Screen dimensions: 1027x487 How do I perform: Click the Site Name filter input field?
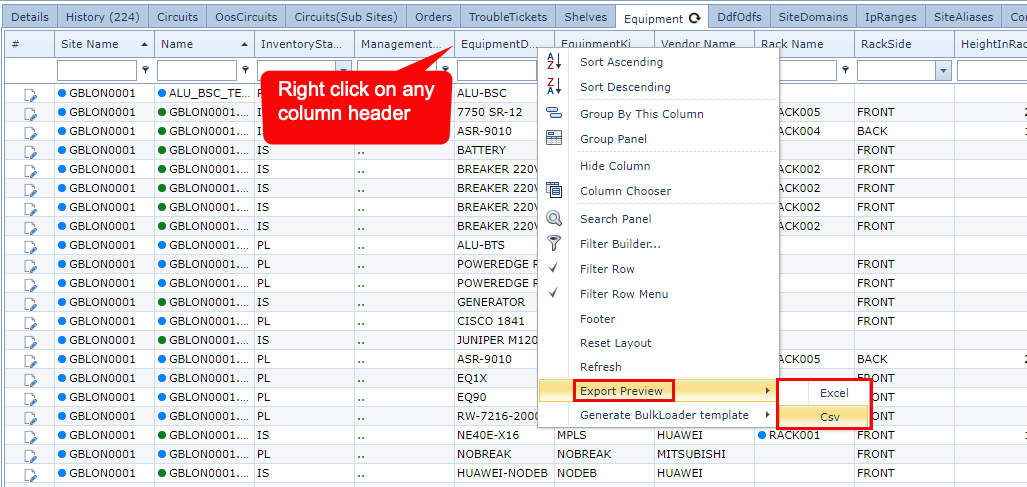click(97, 71)
